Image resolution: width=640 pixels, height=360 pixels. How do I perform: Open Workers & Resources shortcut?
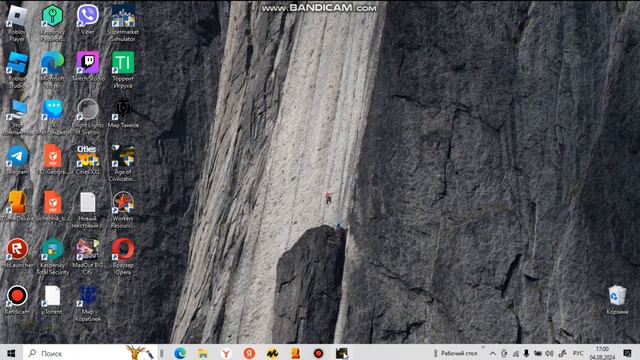123,210
